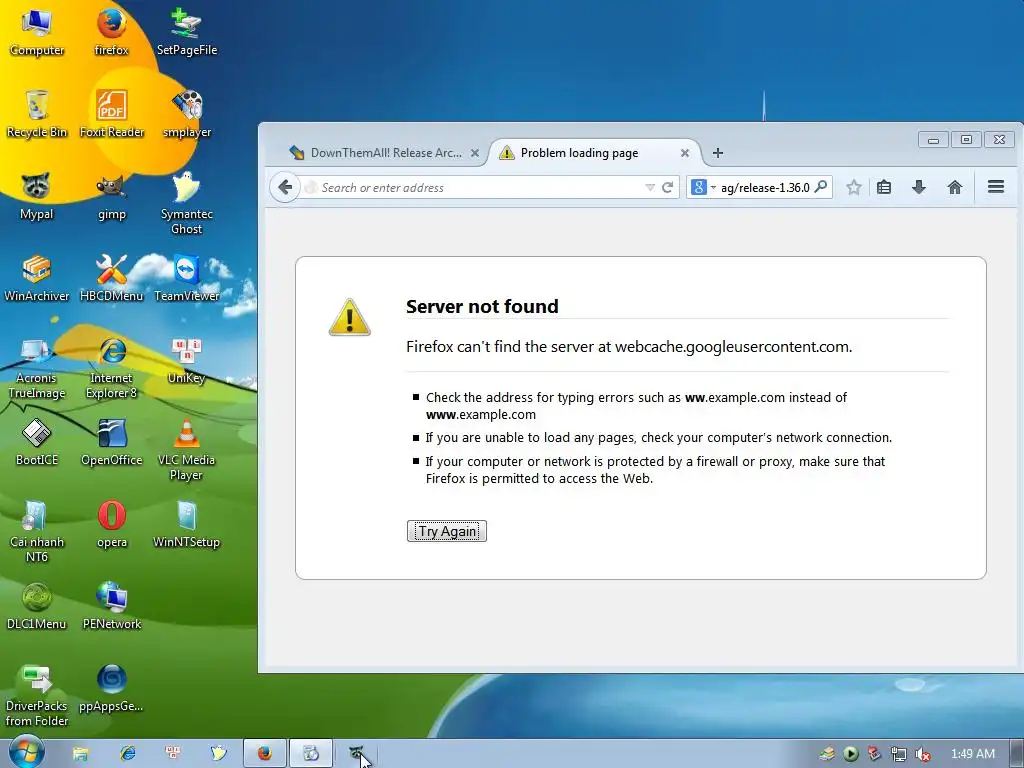Launch firefox from the desktop
Viewport: 1024px width, 768px height.
pyautogui.click(x=112, y=31)
